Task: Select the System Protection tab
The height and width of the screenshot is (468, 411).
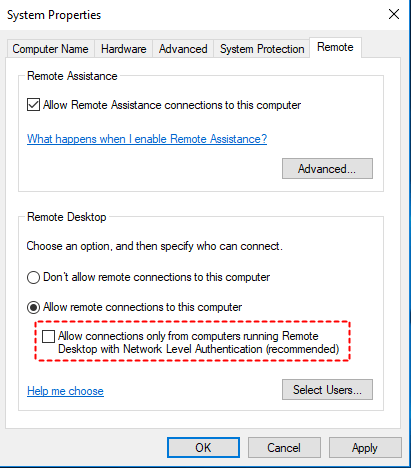Action: [x=262, y=49]
